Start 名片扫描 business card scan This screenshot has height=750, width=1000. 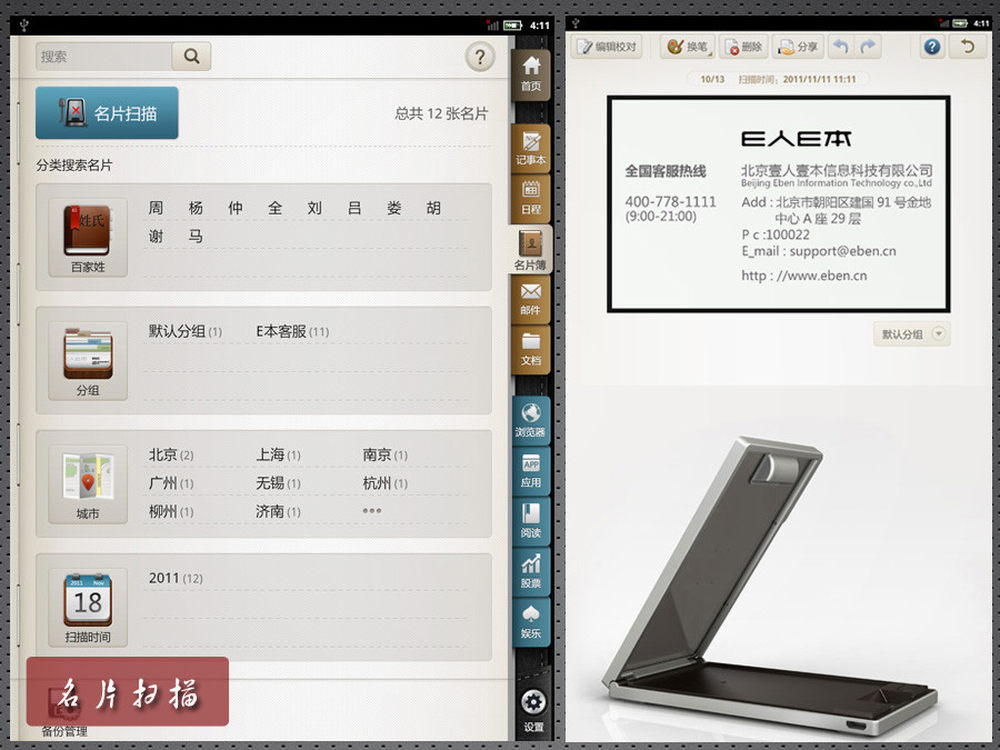coord(107,113)
